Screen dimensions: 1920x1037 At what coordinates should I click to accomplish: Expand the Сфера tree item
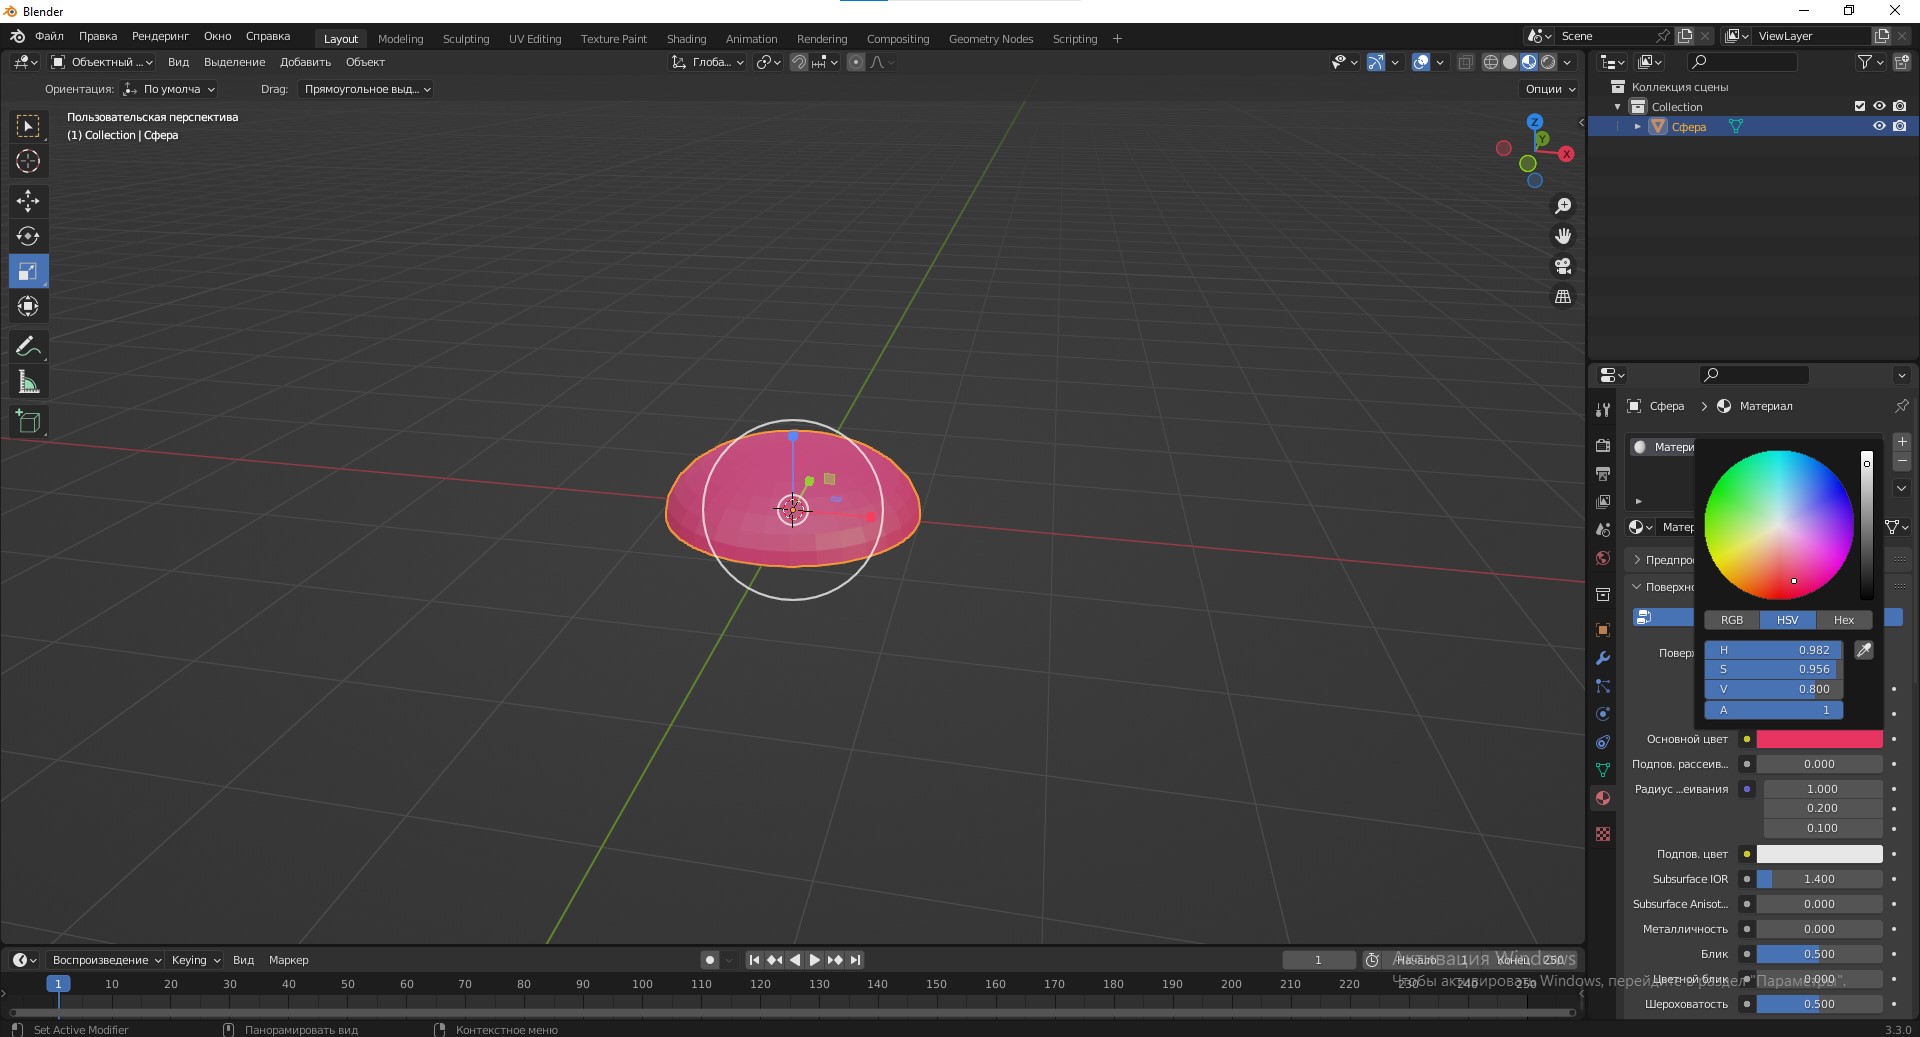[1637, 126]
